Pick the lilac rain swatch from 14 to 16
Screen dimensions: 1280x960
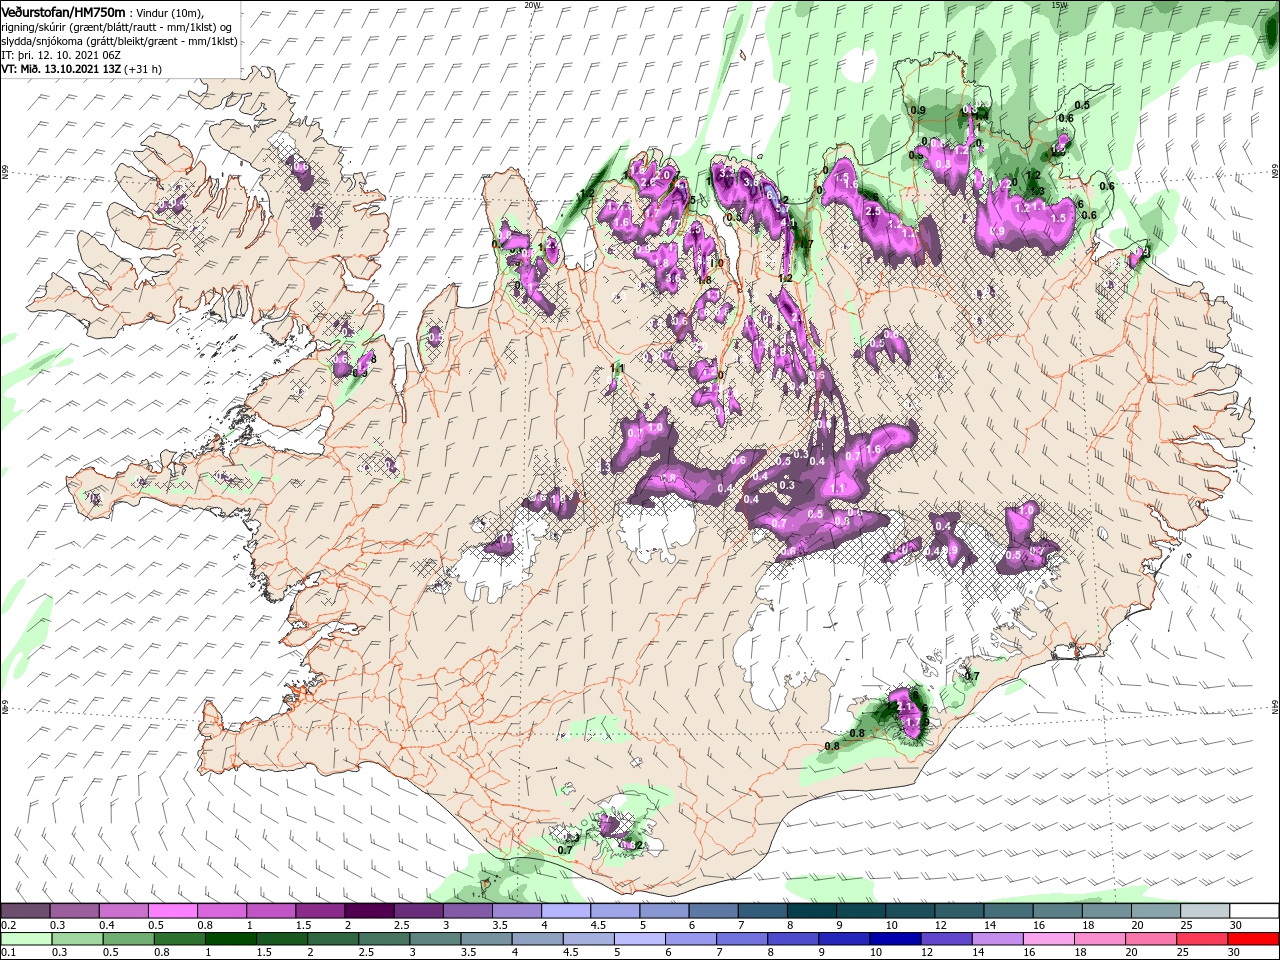pos(998,939)
